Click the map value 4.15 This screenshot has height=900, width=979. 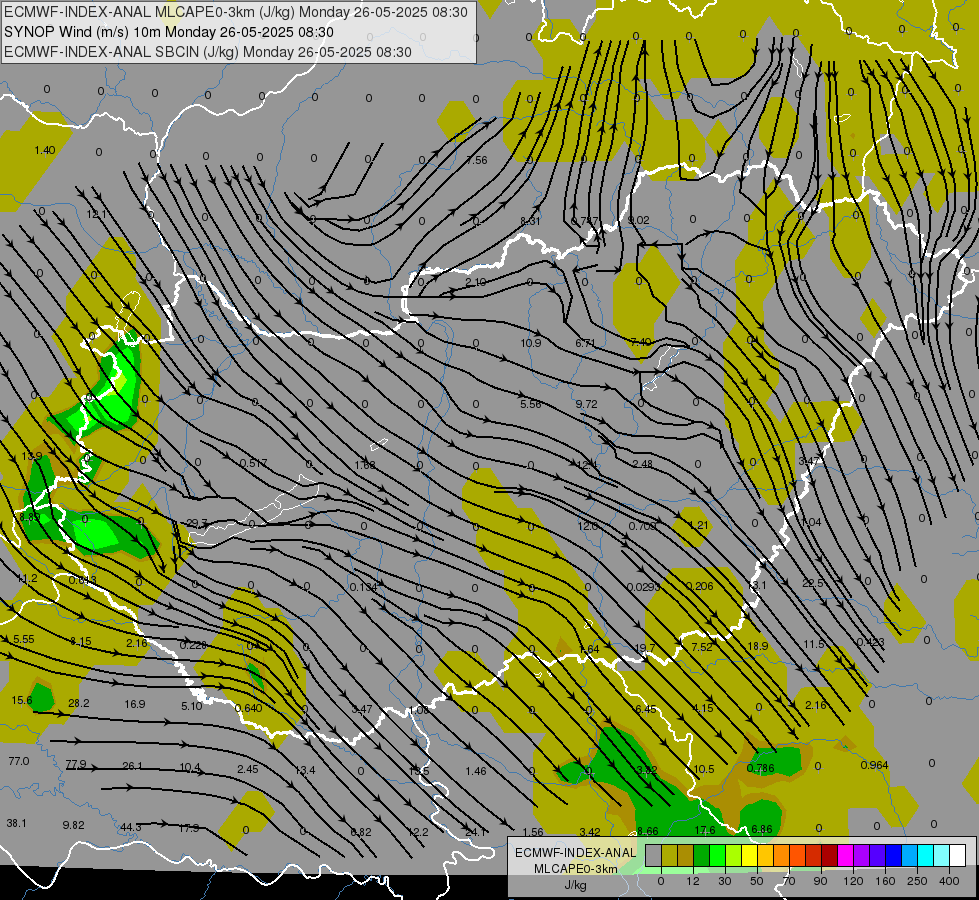[x=703, y=708]
